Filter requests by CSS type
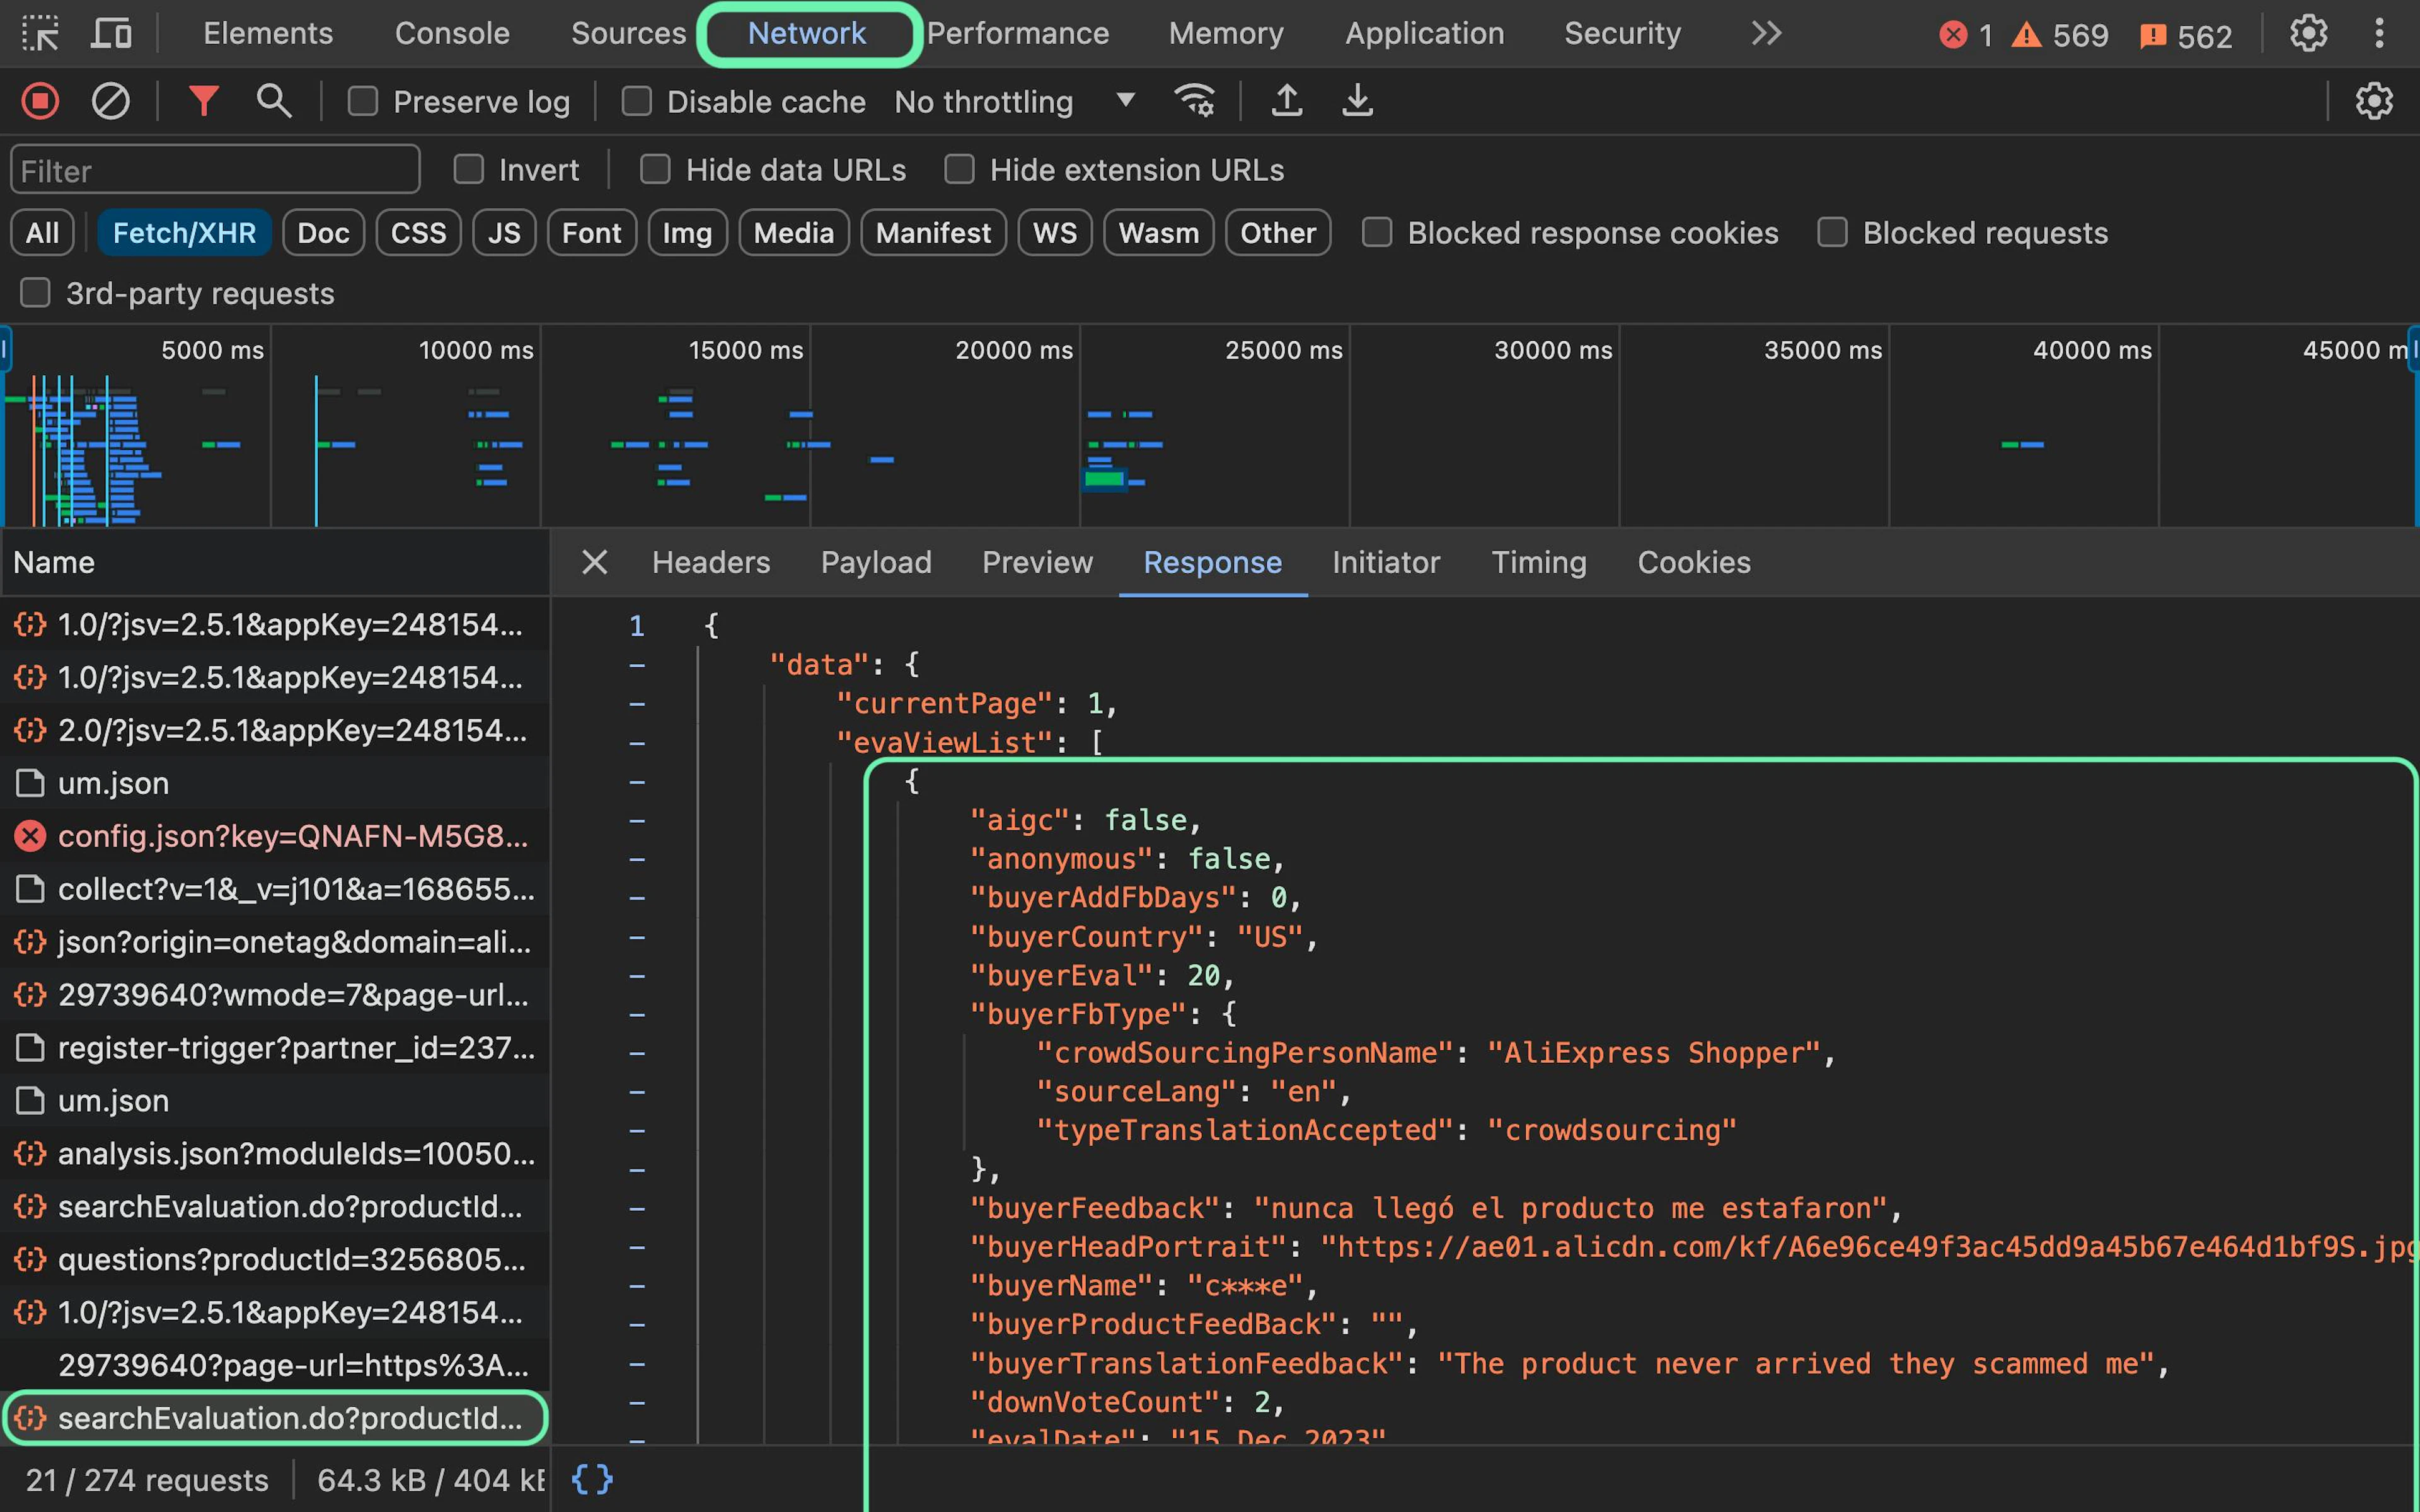 click(x=418, y=233)
